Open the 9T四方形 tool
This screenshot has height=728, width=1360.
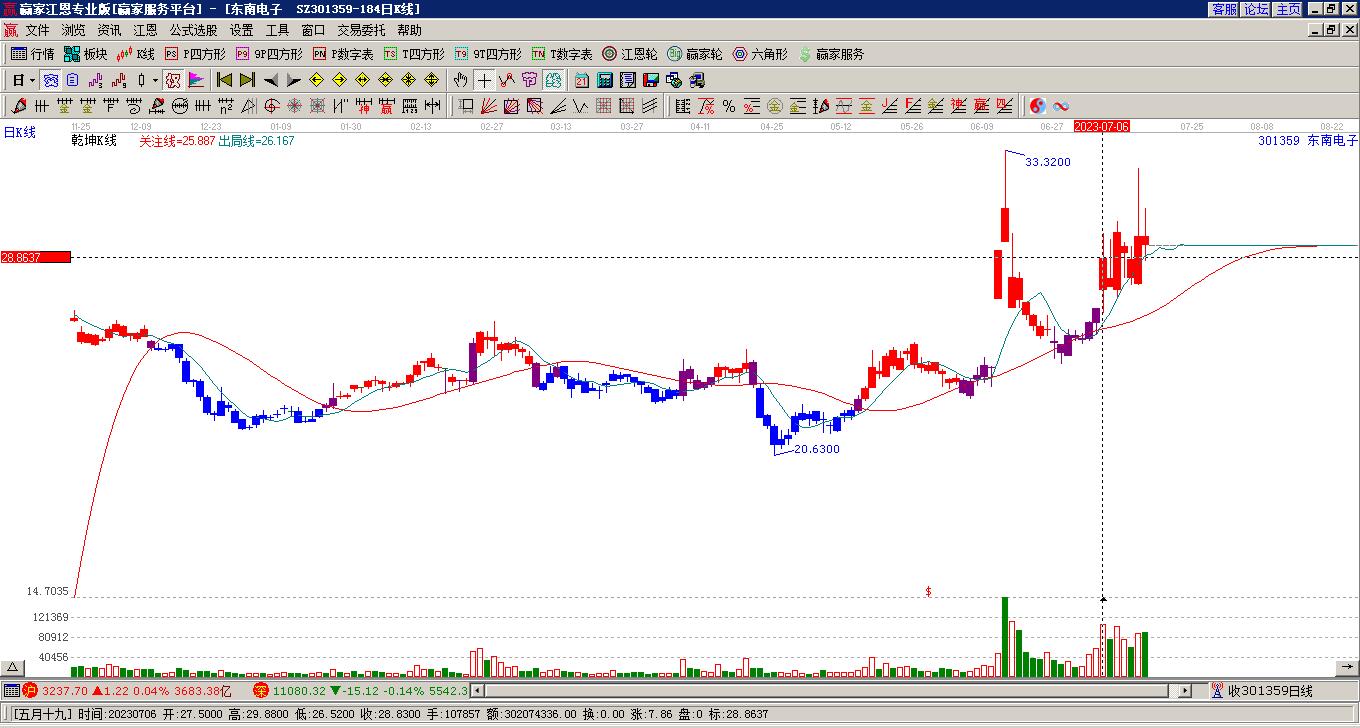[488, 54]
